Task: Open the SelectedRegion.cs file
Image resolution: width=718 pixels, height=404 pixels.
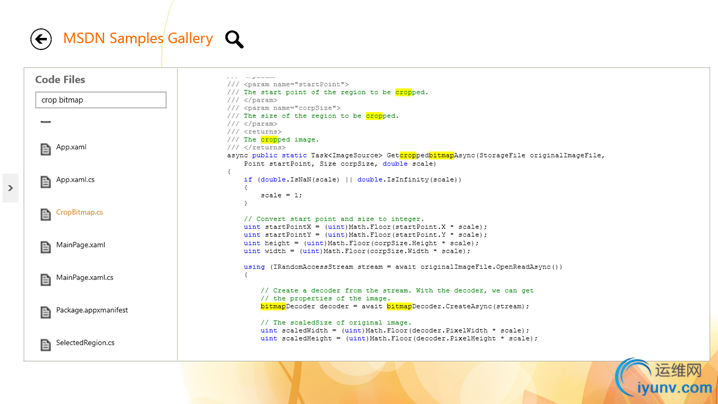Action: 85,343
